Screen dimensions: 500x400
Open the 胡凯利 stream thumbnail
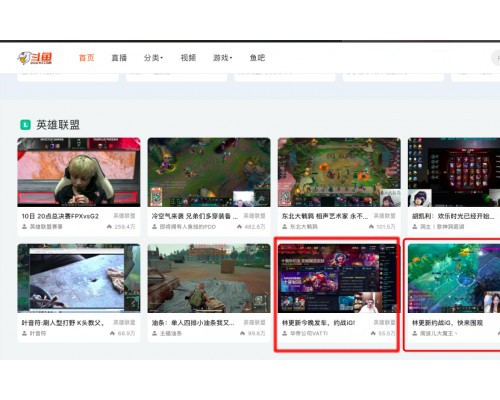coord(454,172)
